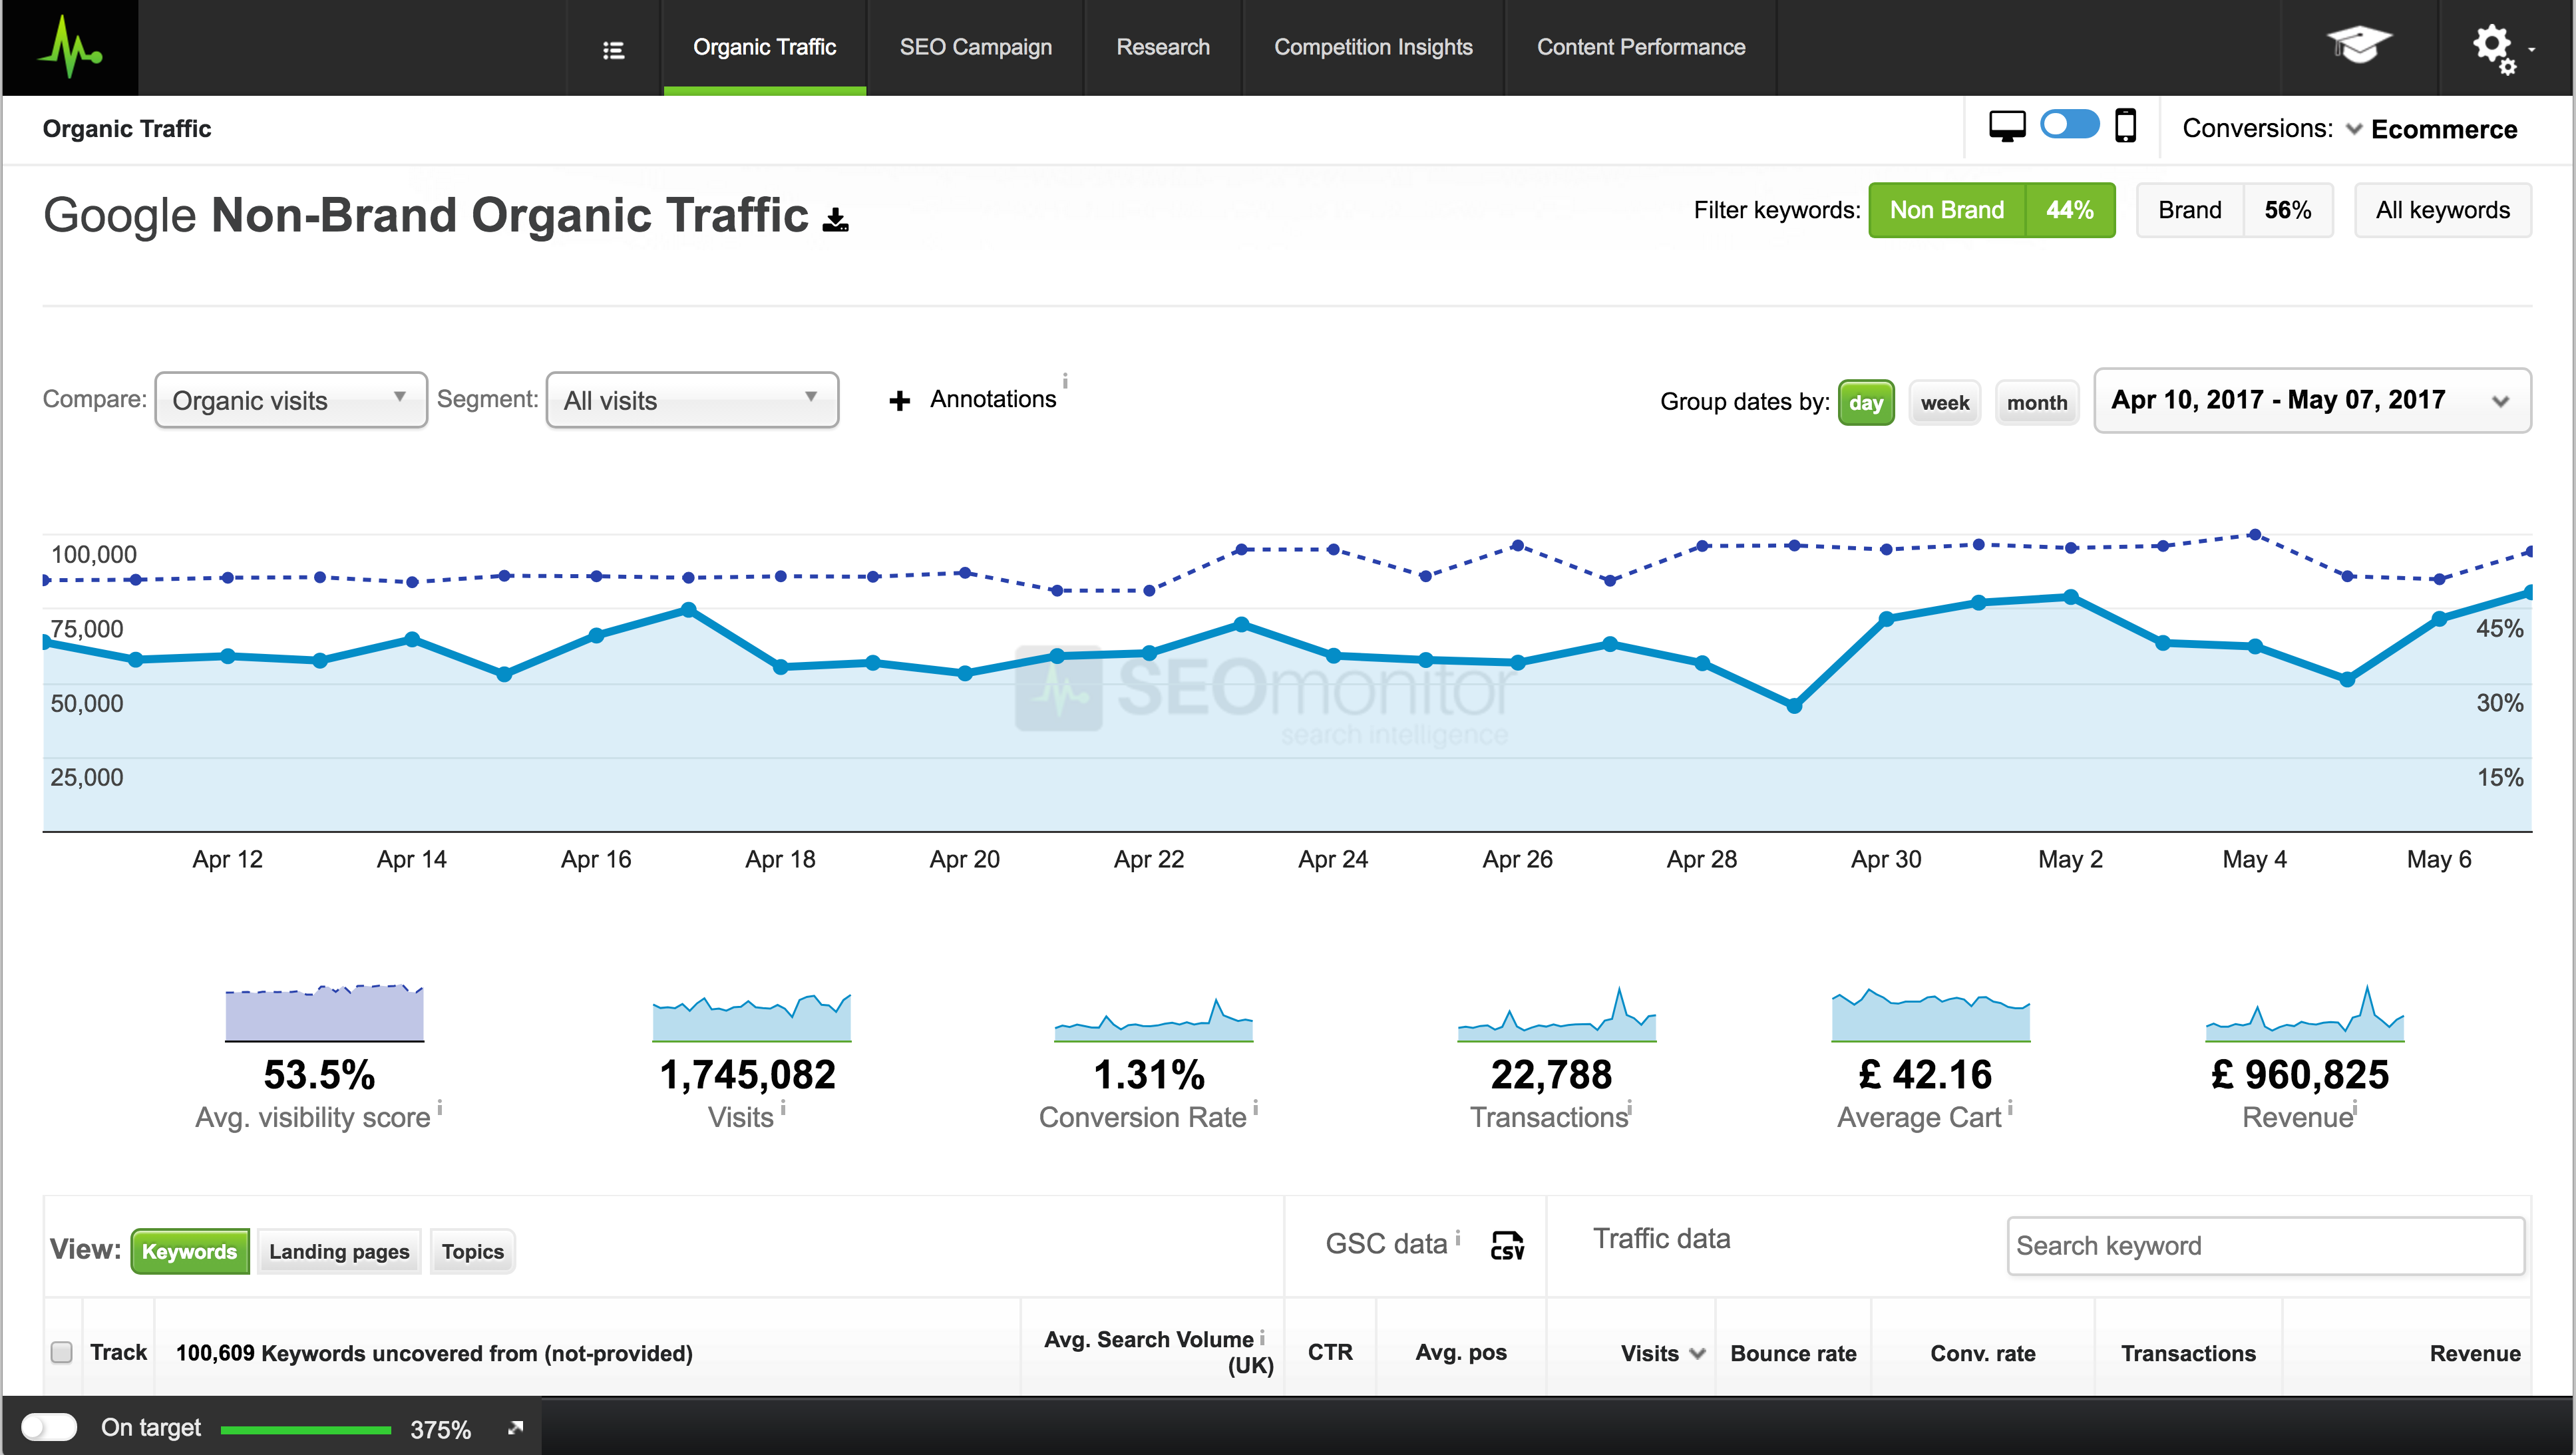Toggle the desktop/mobile device switch

2069,126
